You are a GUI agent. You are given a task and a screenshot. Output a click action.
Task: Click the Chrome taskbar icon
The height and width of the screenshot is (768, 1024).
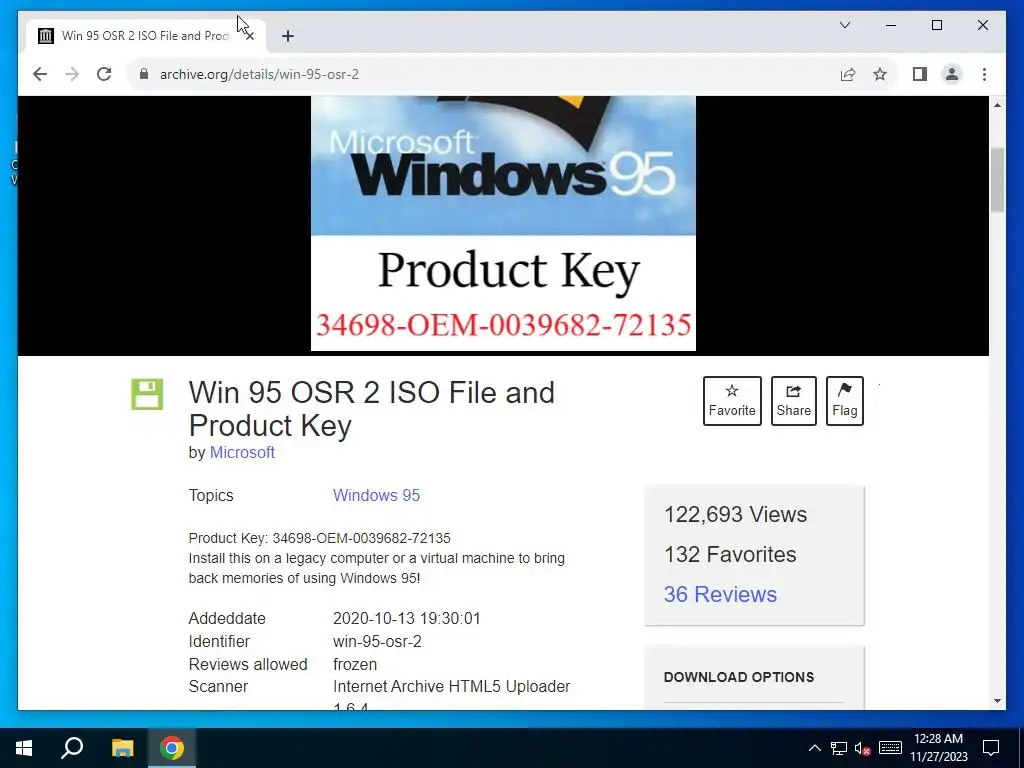pos(172,748)
